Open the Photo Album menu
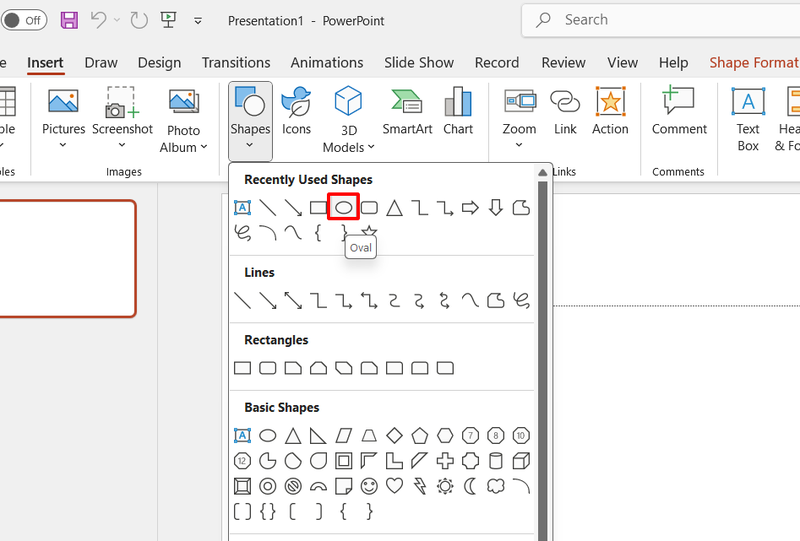800x541 pixels. [183, 120]
